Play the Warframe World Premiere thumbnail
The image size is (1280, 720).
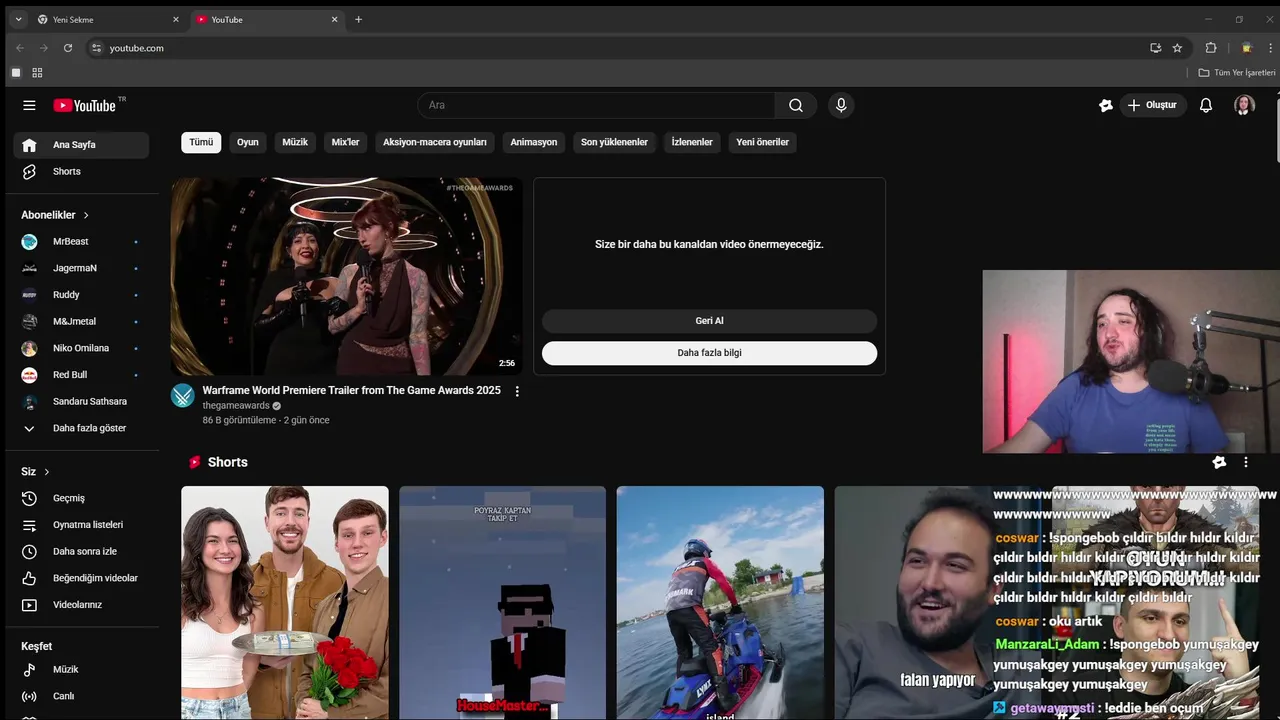click(346, 277)
